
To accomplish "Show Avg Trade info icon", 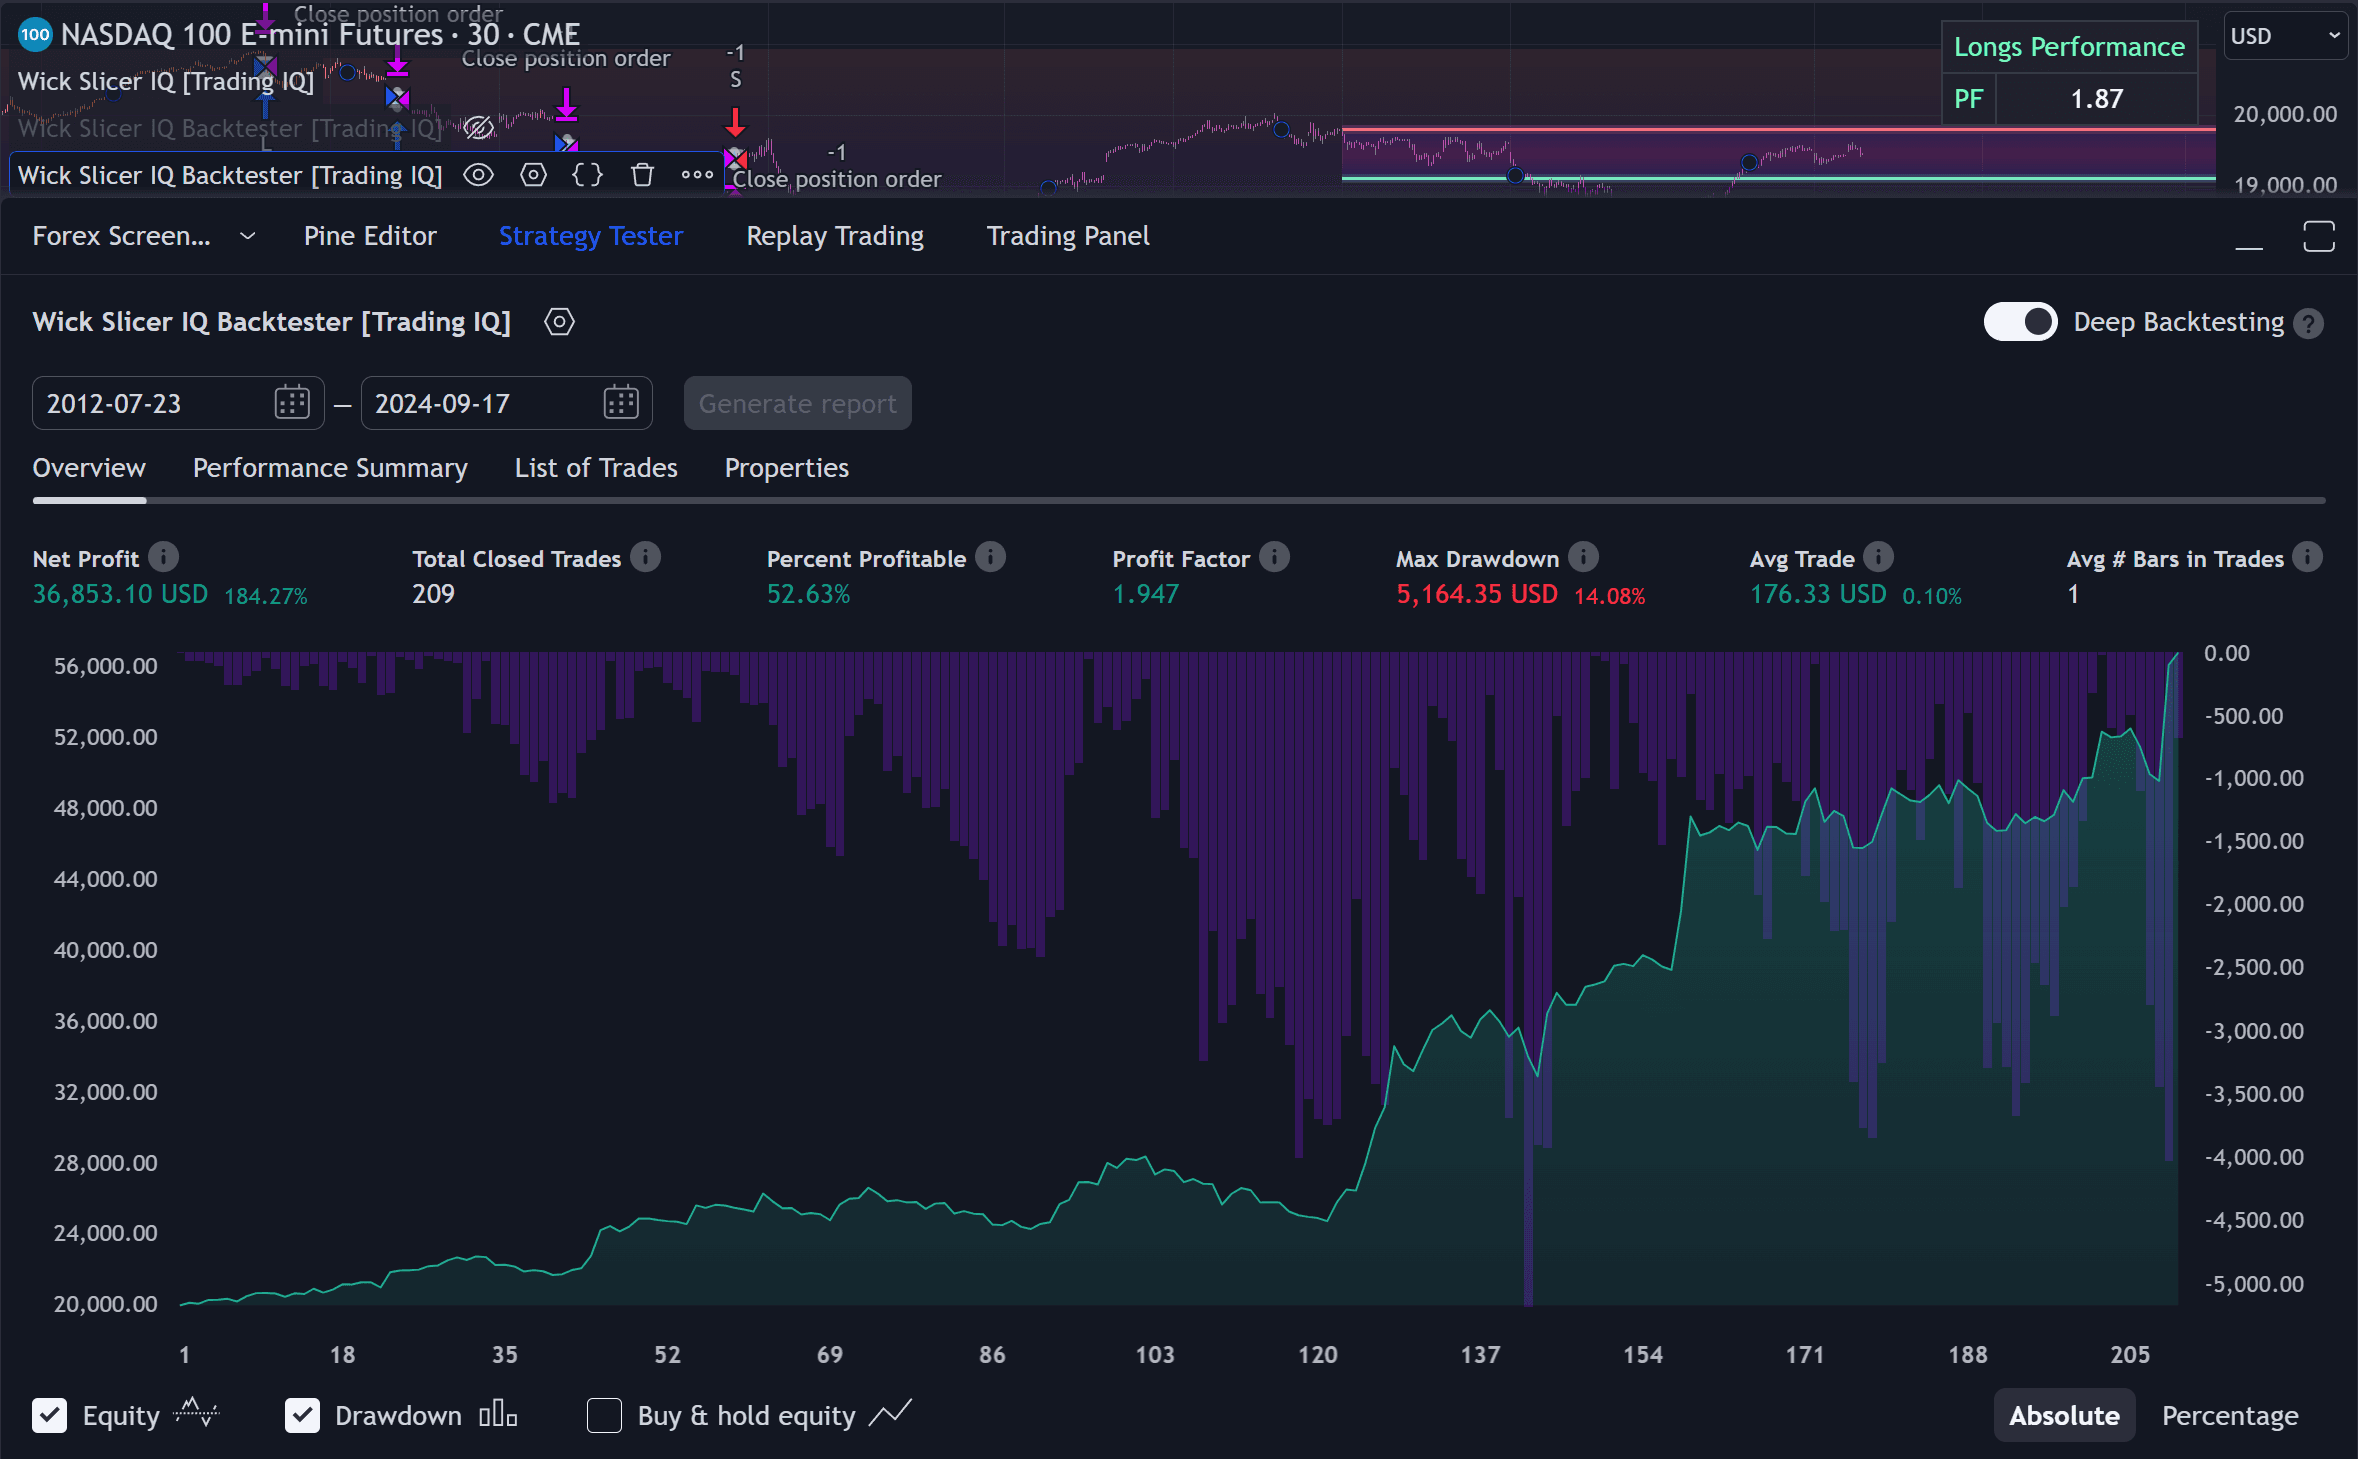I will (x=1878, y=557).
